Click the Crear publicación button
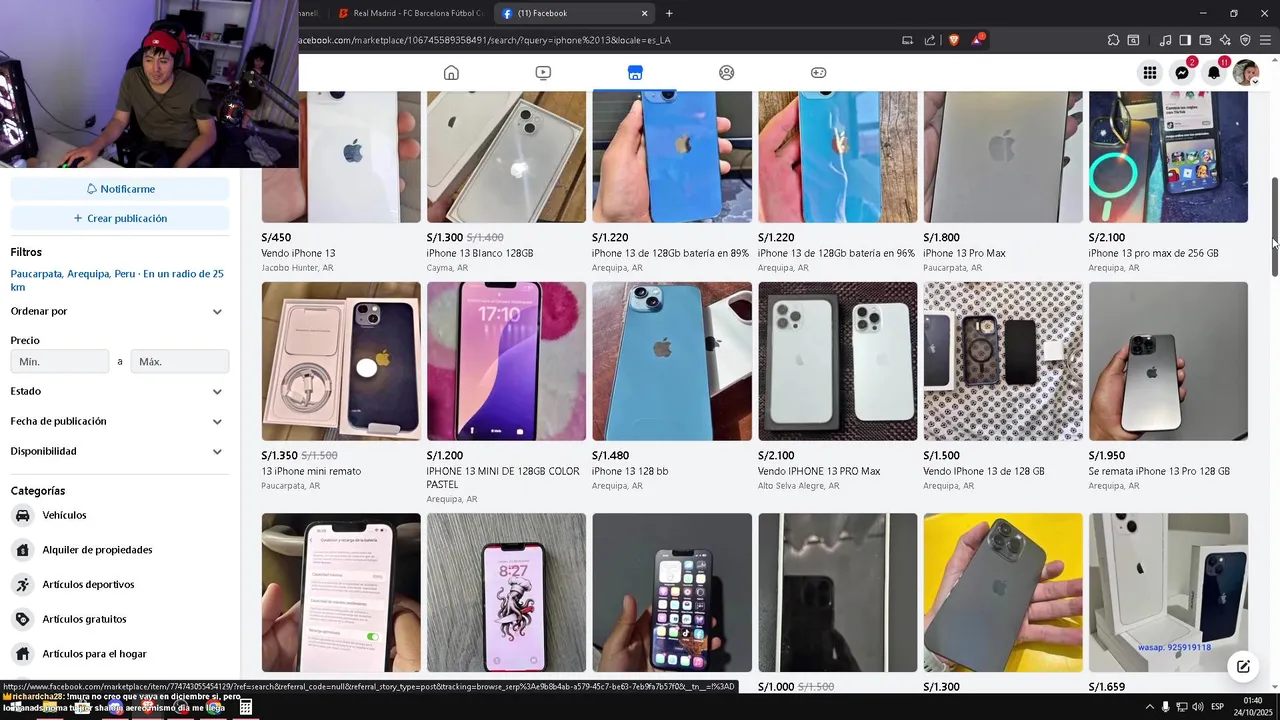 (120, 218)
